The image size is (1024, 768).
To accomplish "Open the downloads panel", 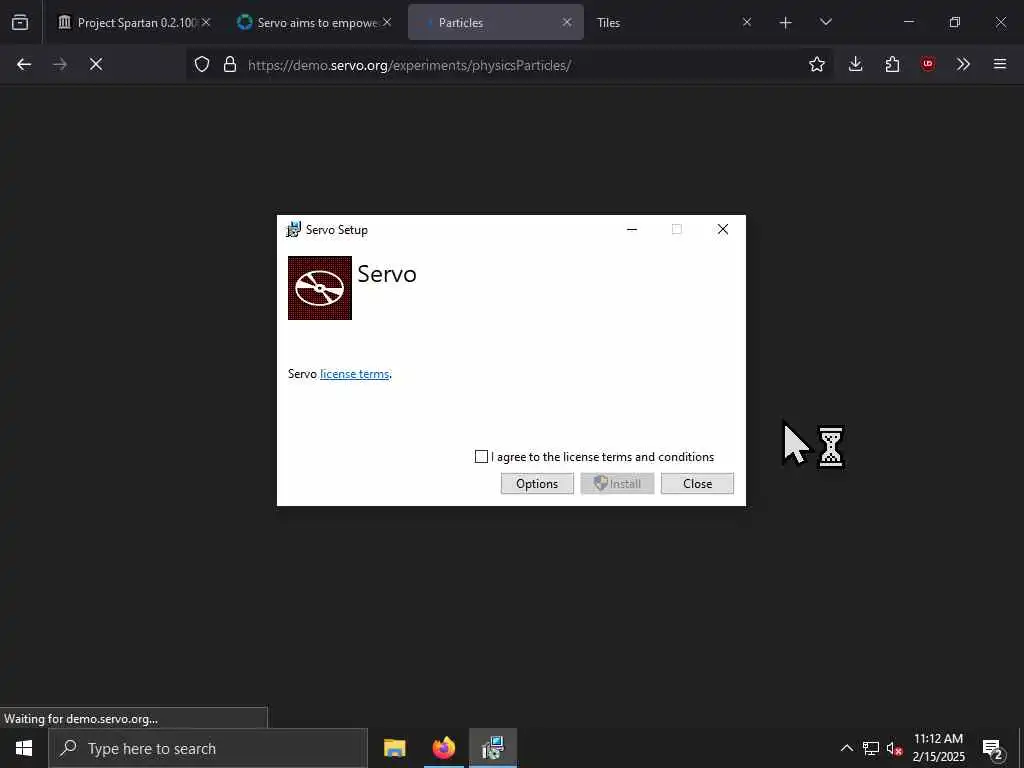I will click(x=856, y=64).
